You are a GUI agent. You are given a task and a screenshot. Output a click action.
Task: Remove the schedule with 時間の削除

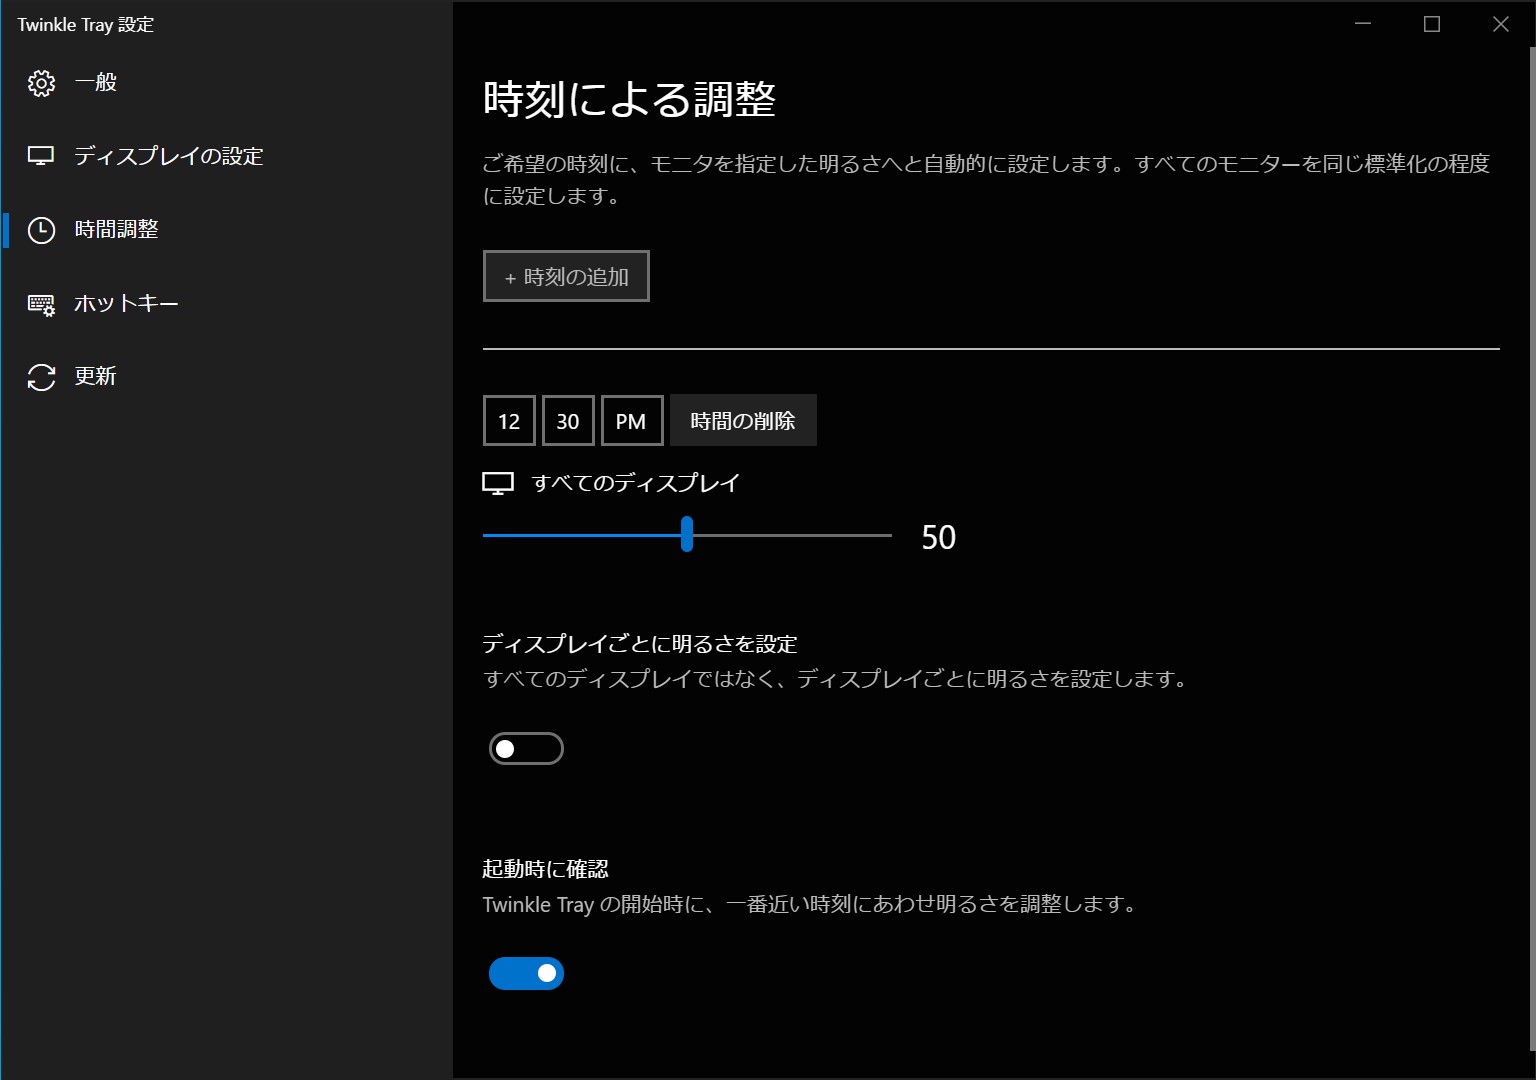pyautogui.click(x=743, y=420)
